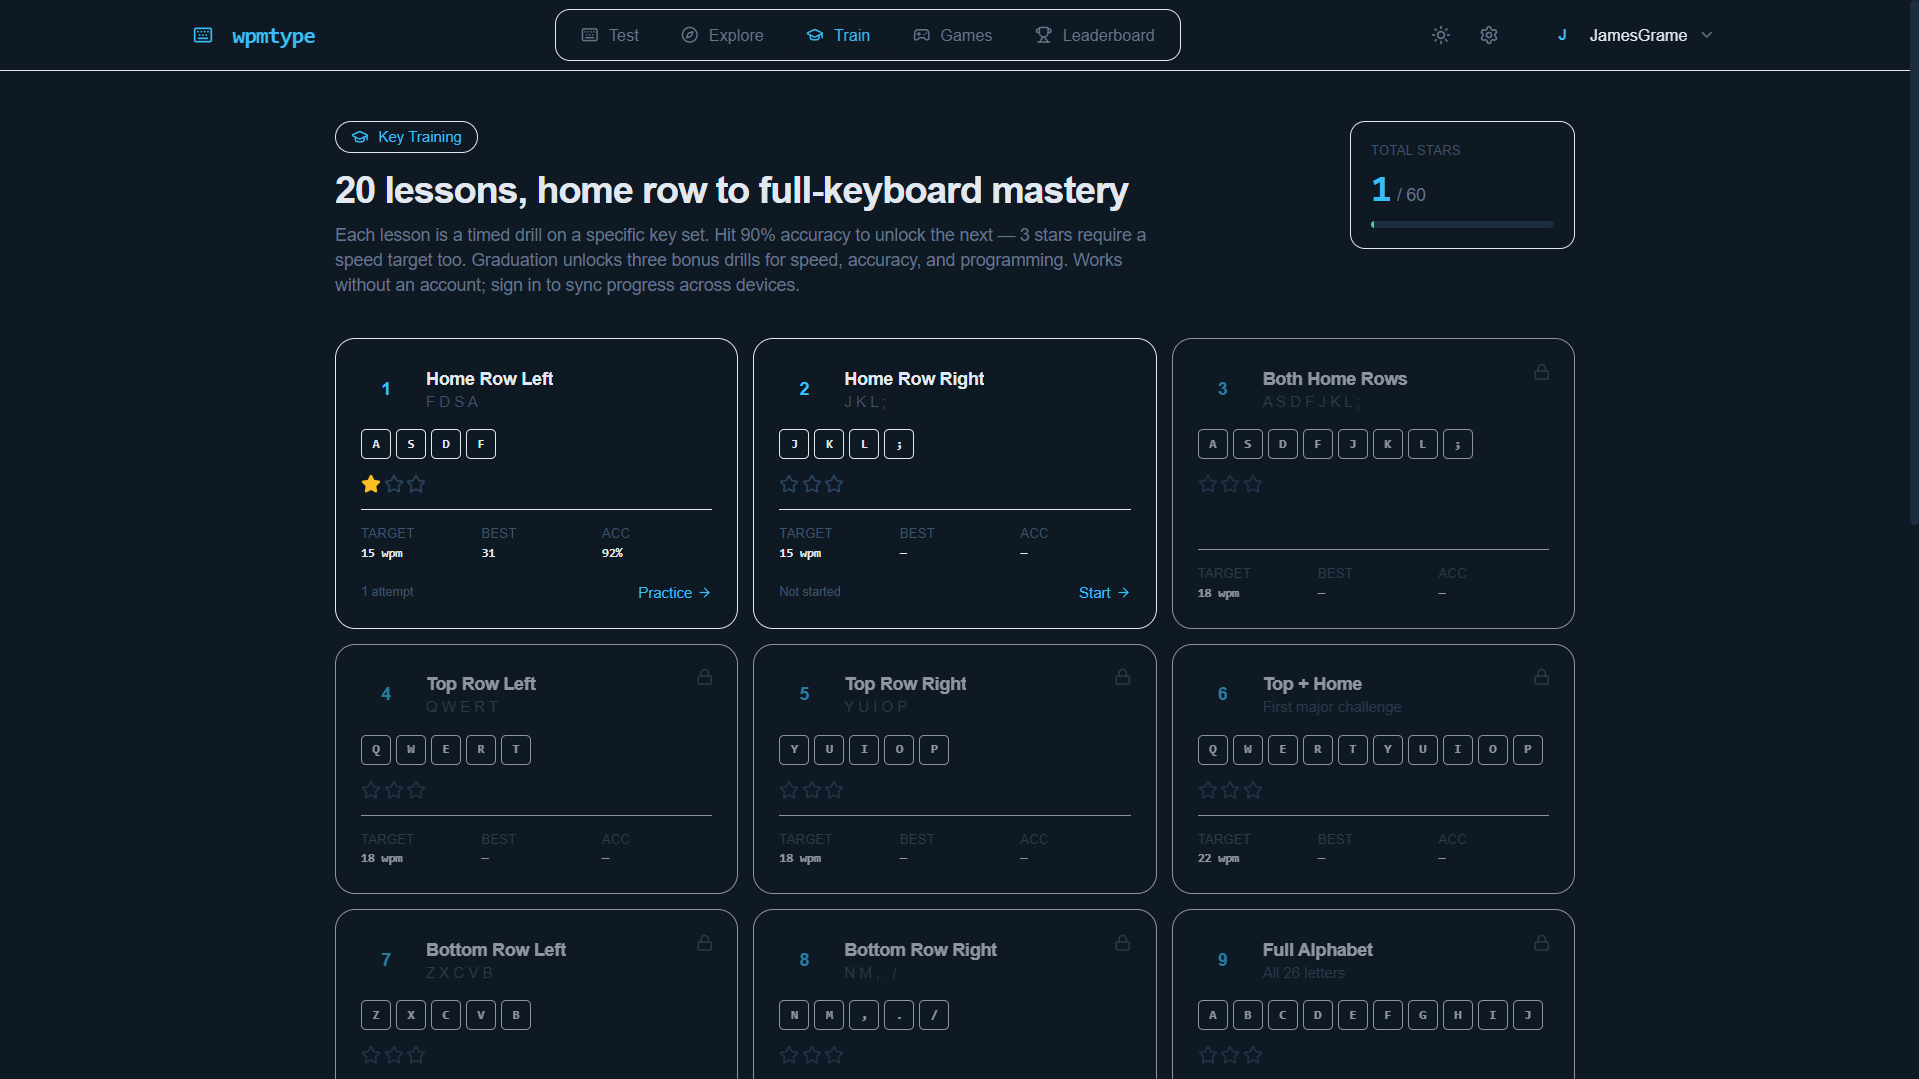Open the Test tab
Image resolution: width=1919 pixels, height=1079 pixels.
610,35
